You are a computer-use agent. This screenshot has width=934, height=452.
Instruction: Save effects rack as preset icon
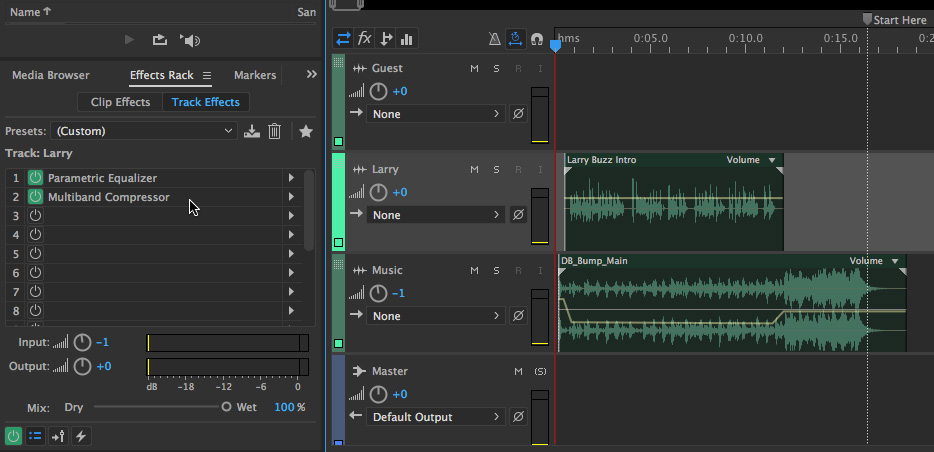(x=252, y=131)
